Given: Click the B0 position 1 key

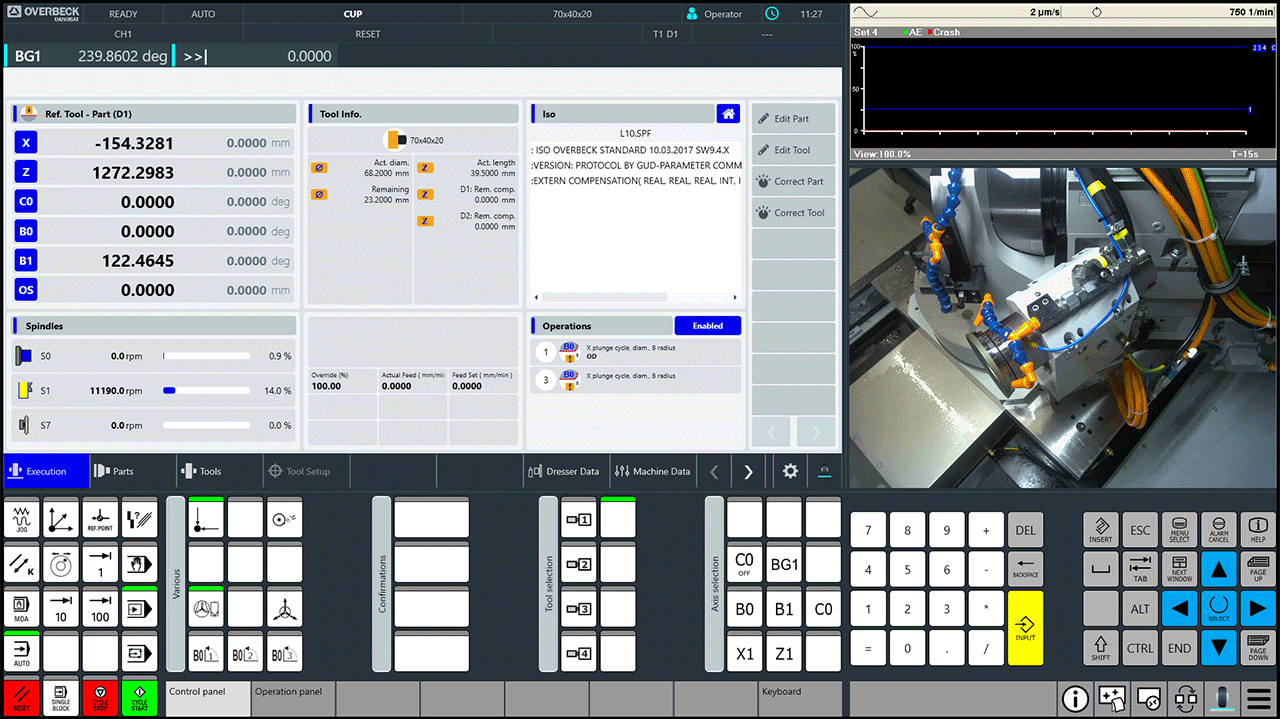Looking at the screenshot, I should point(206,651).
